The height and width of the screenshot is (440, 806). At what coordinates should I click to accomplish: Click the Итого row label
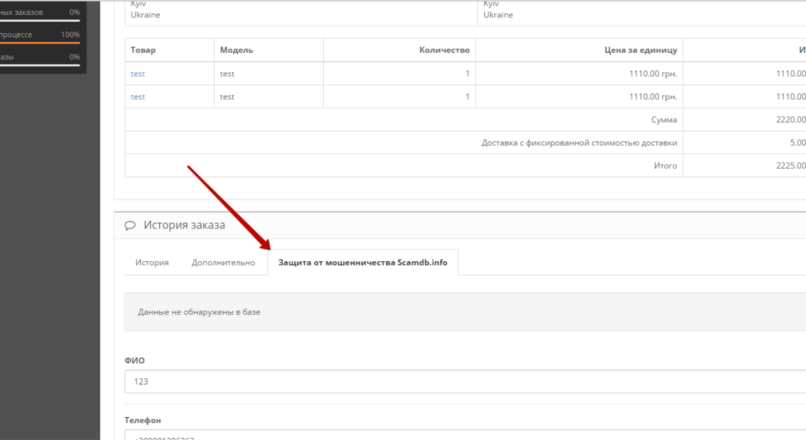(665, 166)
